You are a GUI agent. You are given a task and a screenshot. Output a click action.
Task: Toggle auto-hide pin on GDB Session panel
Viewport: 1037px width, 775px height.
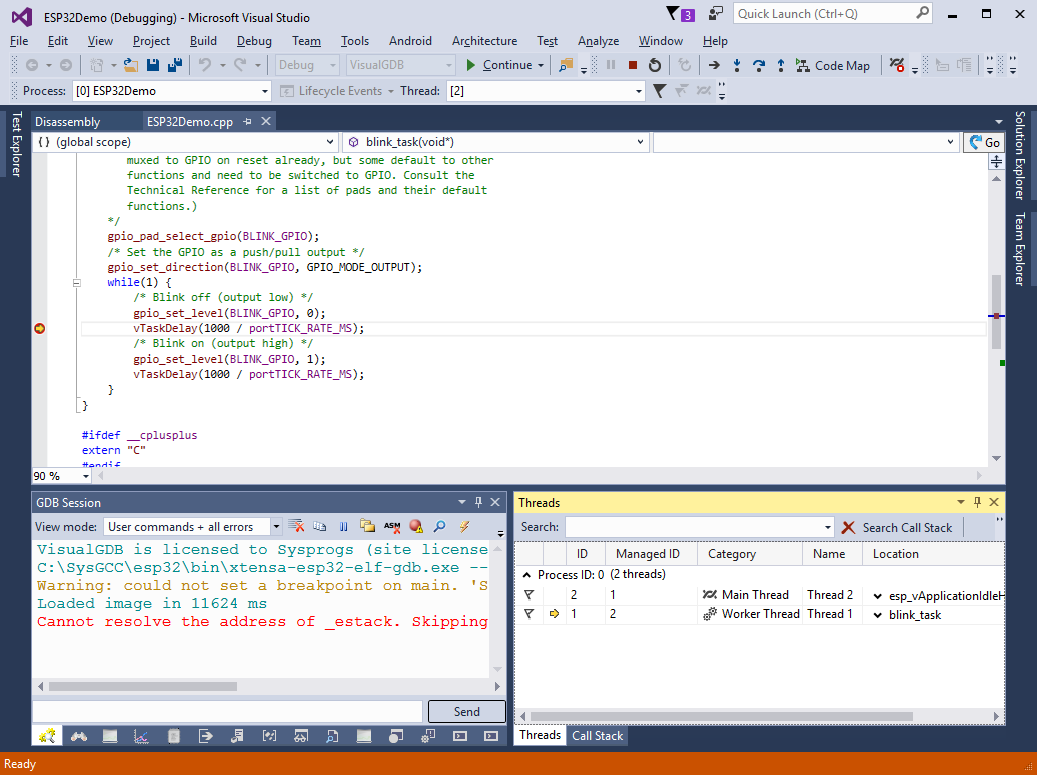pos(478,502)
